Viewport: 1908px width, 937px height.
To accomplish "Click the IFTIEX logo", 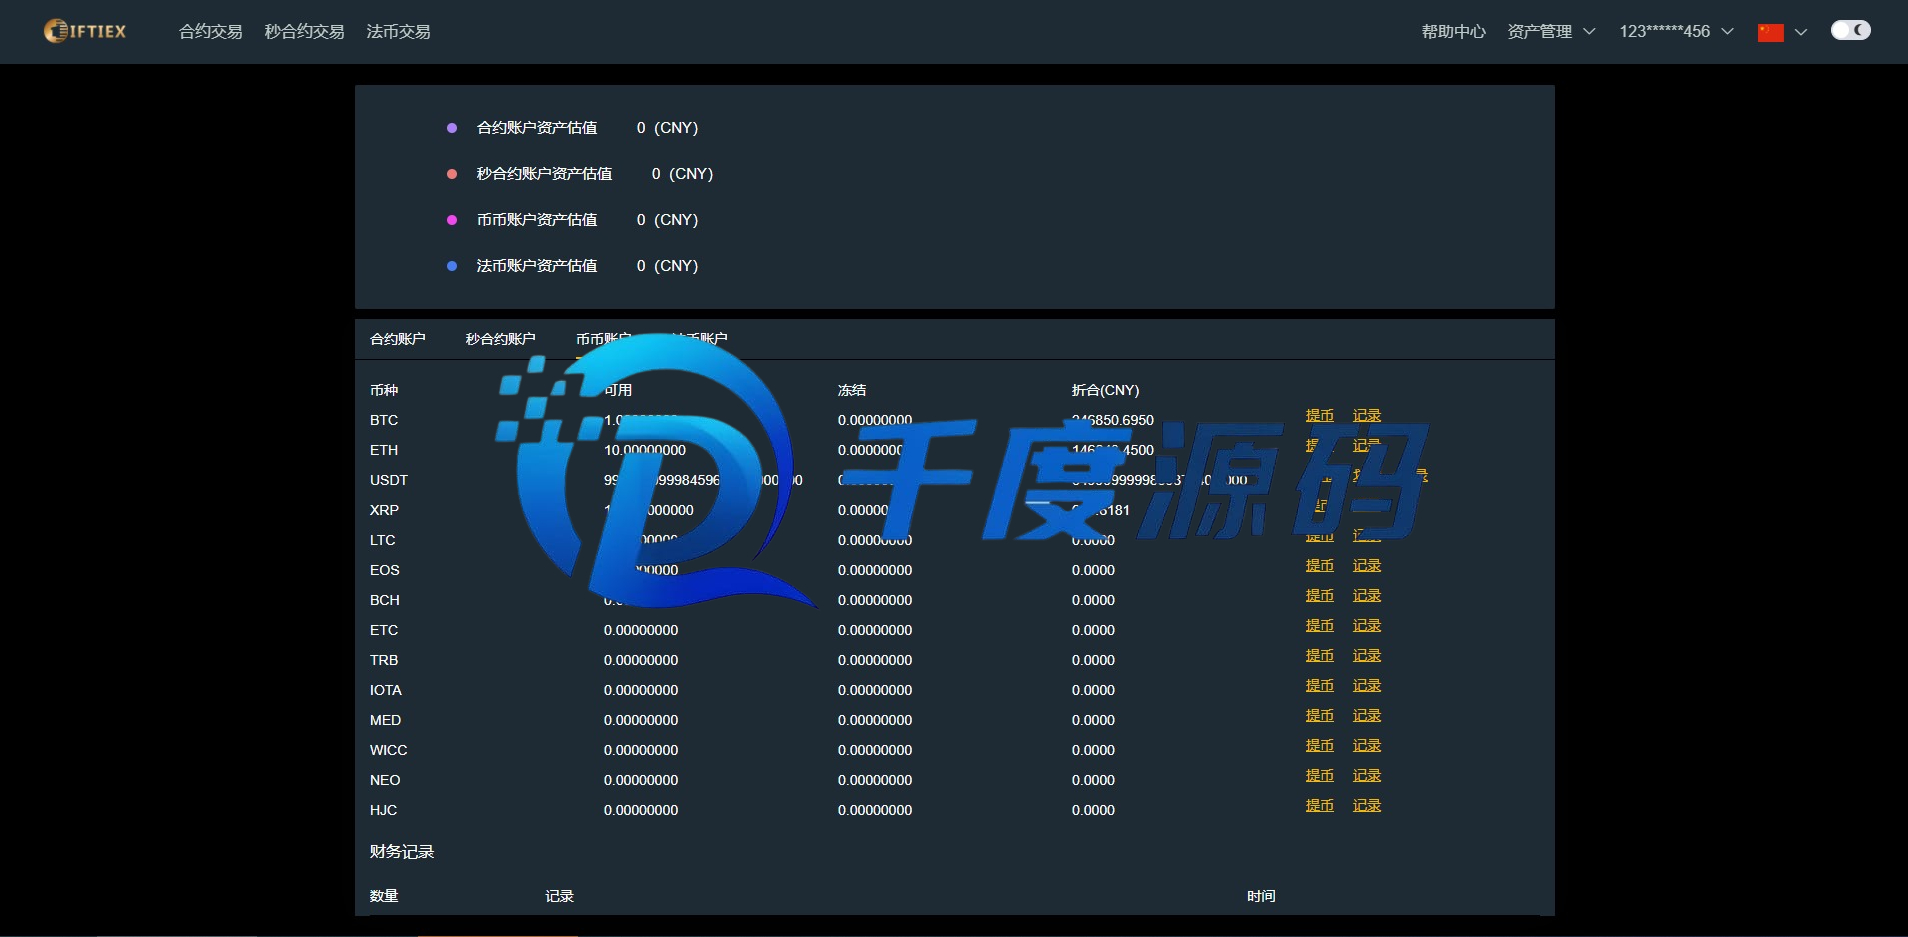I will (85, 31).
